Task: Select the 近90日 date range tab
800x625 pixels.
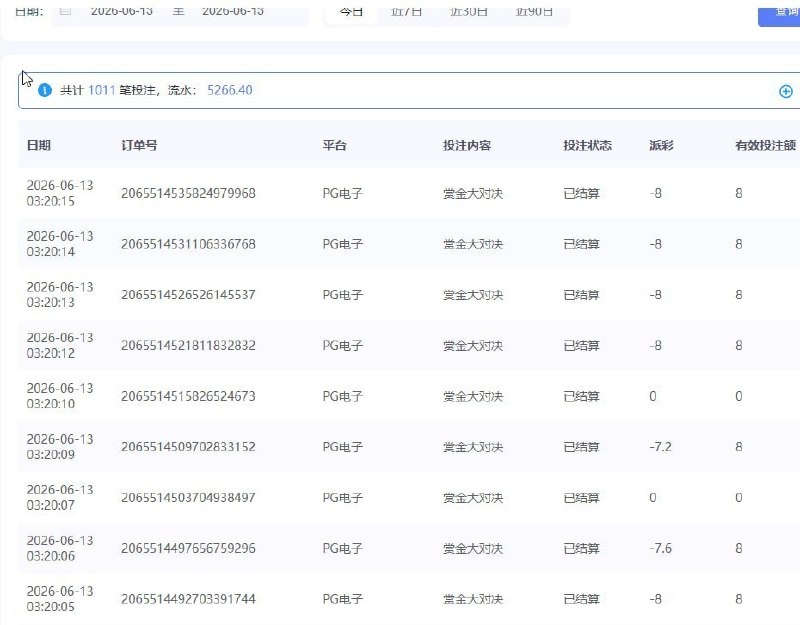Action: click(534, 11)
